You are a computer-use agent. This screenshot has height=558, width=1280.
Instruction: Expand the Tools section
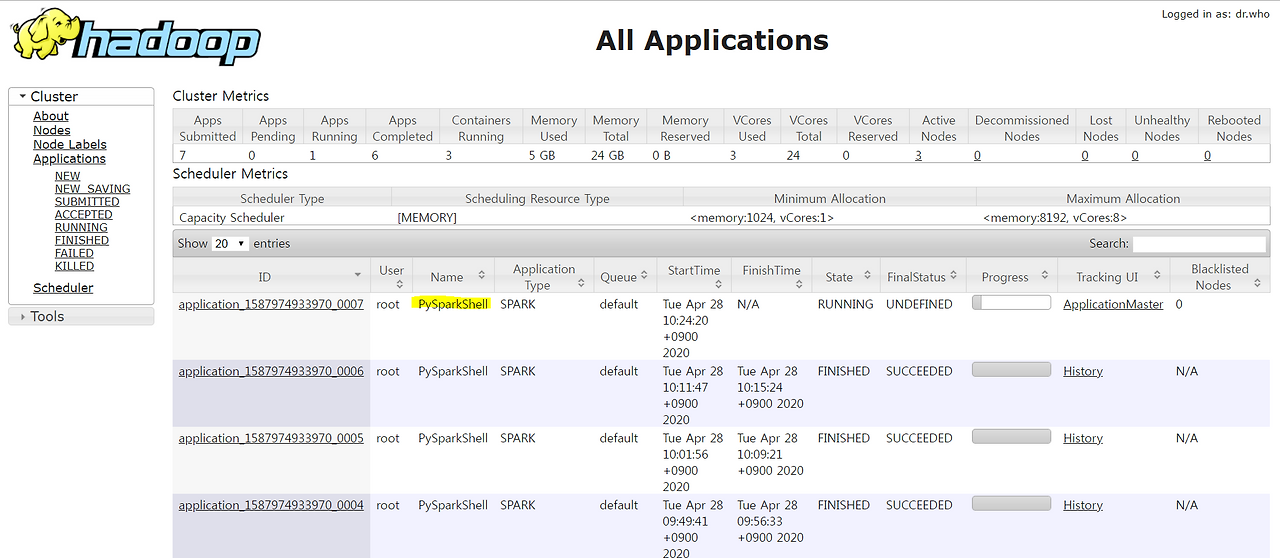click(81, 316)
